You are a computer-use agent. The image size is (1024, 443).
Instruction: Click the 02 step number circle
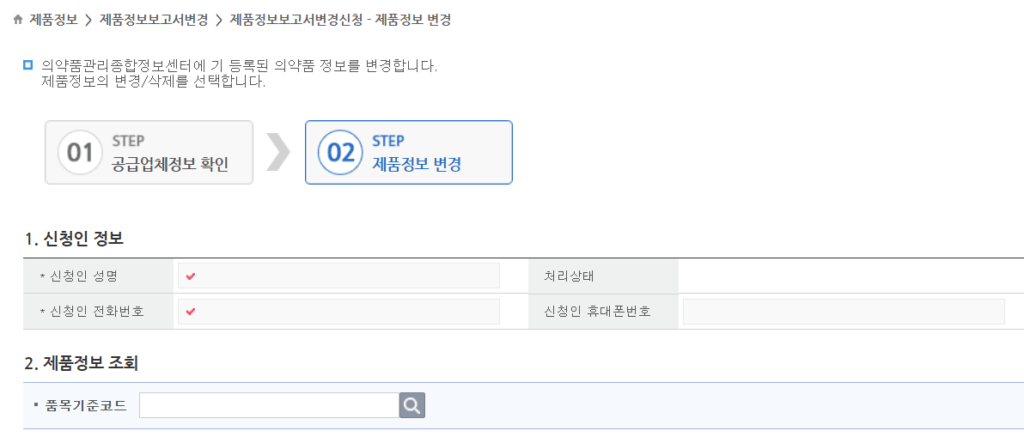[340, 153]
